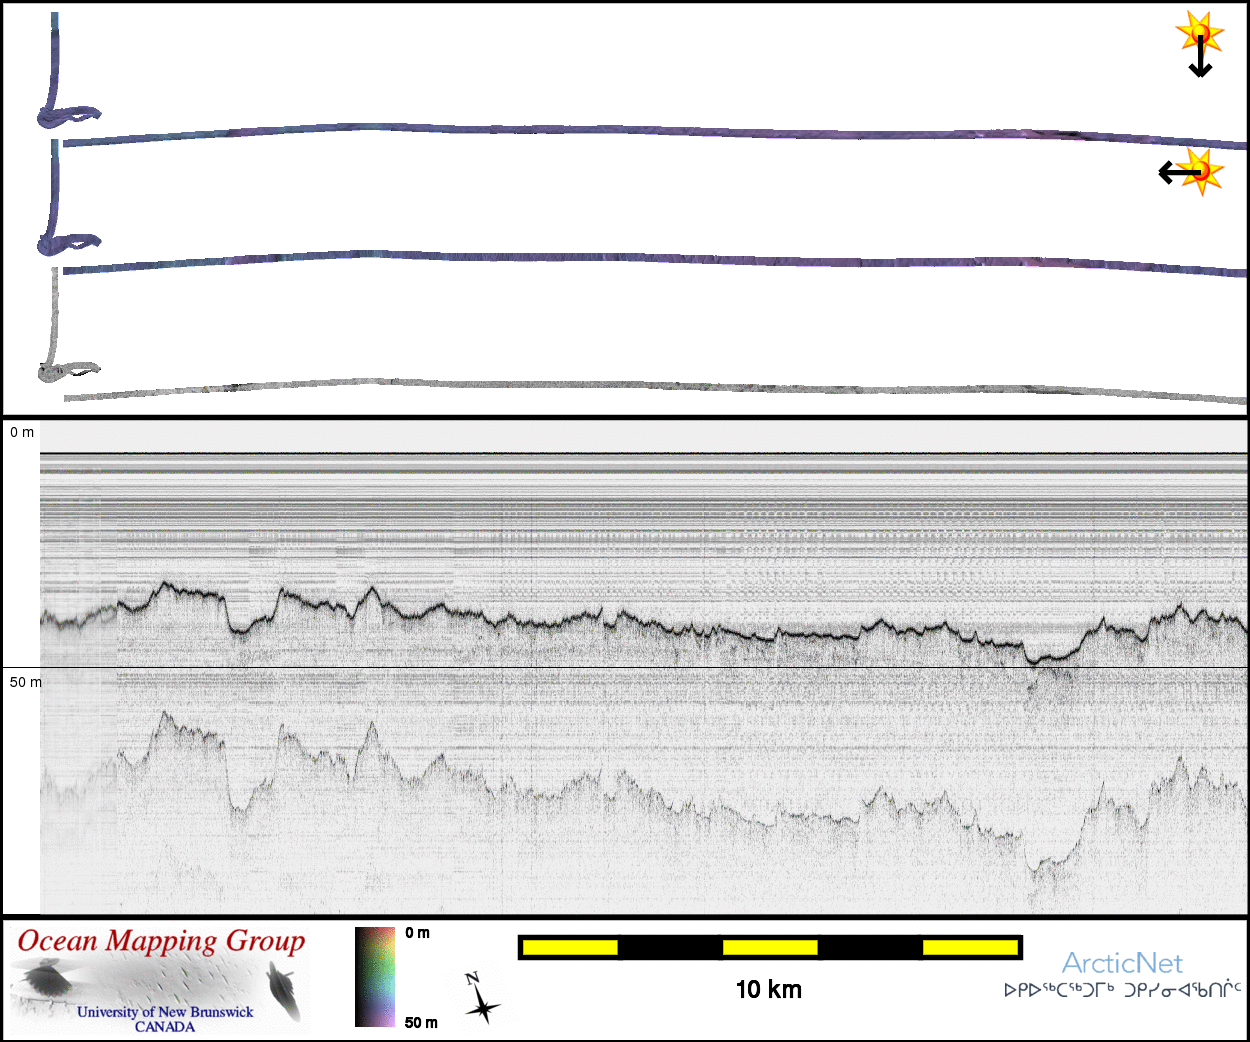The width and height of the screenshot is (1250, 1042).
Task: Click the depth color scale swatch
Action: pyautogui.click(x=375, y=977)
